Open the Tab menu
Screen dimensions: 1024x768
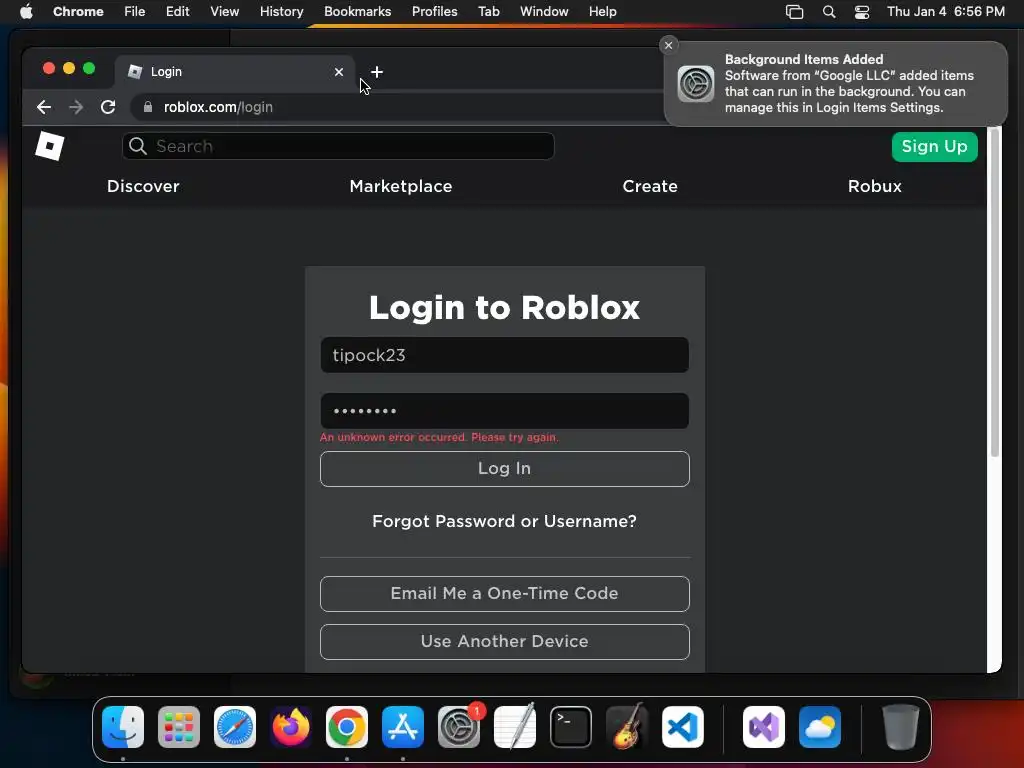488,12
